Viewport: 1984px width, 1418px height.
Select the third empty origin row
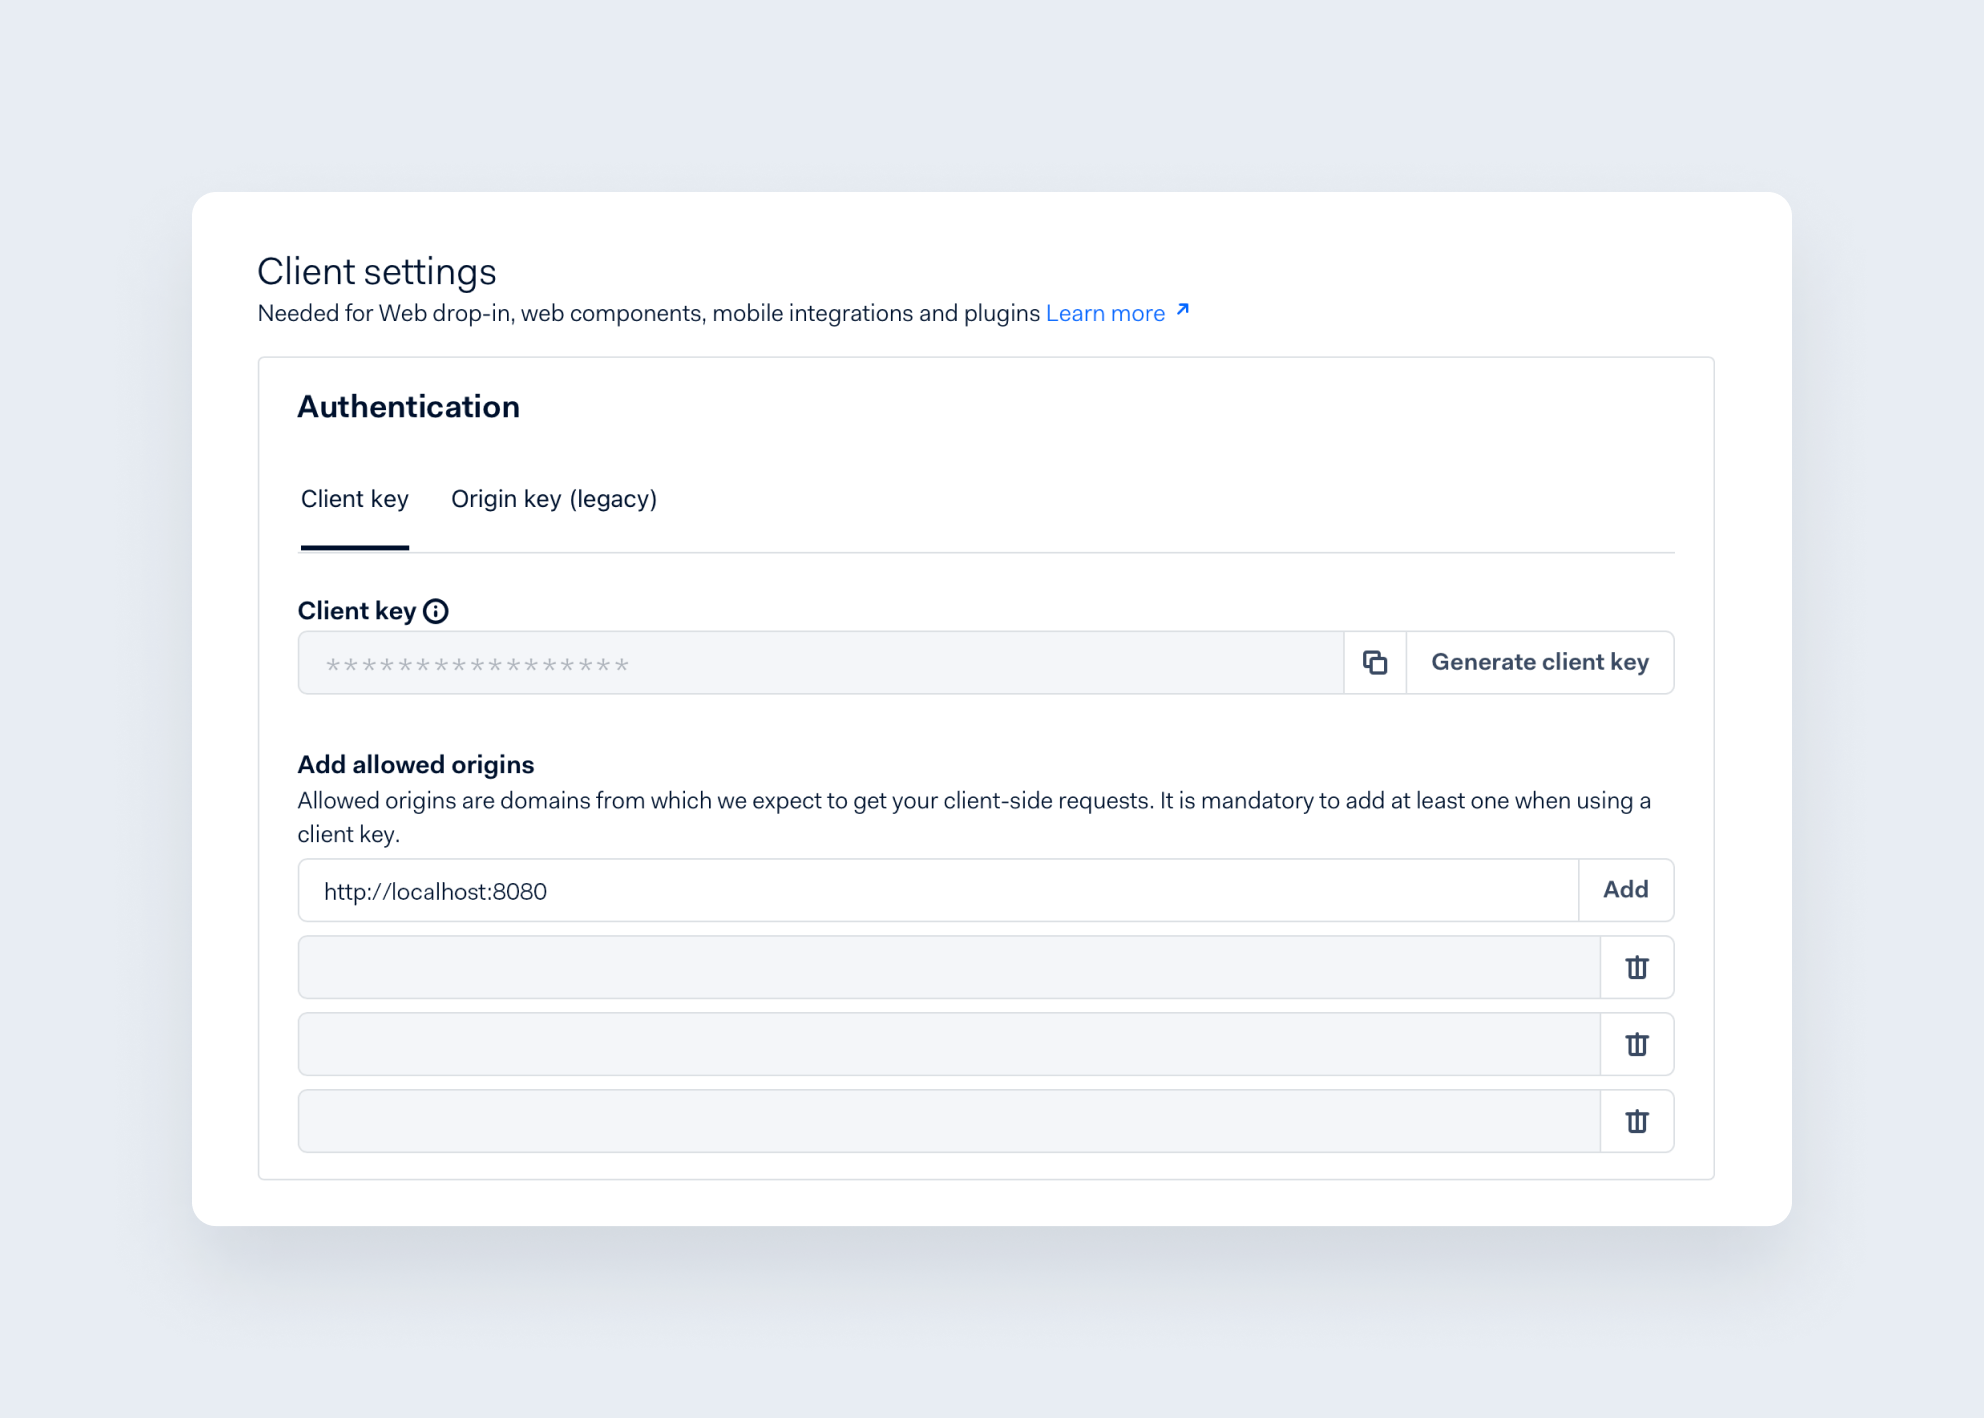point(948,1121)
